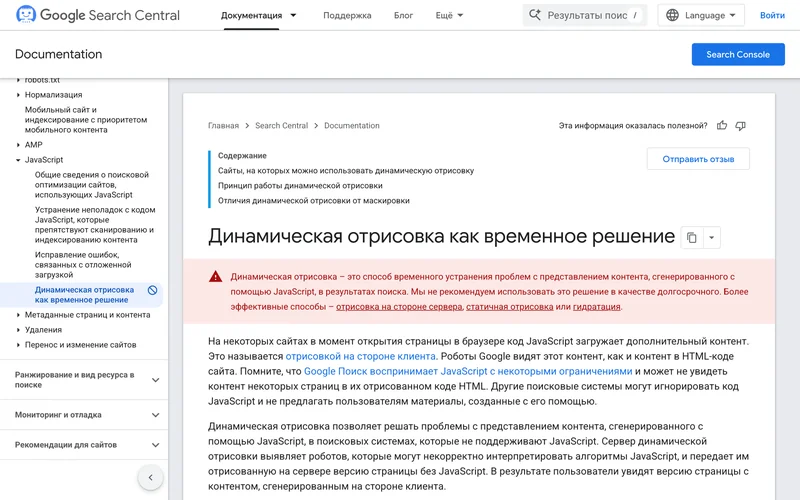Open Исправление ошибок, связанных с отложенной загрузкой
This screenshot has height=500, width=800.
(x=83, y=265)
